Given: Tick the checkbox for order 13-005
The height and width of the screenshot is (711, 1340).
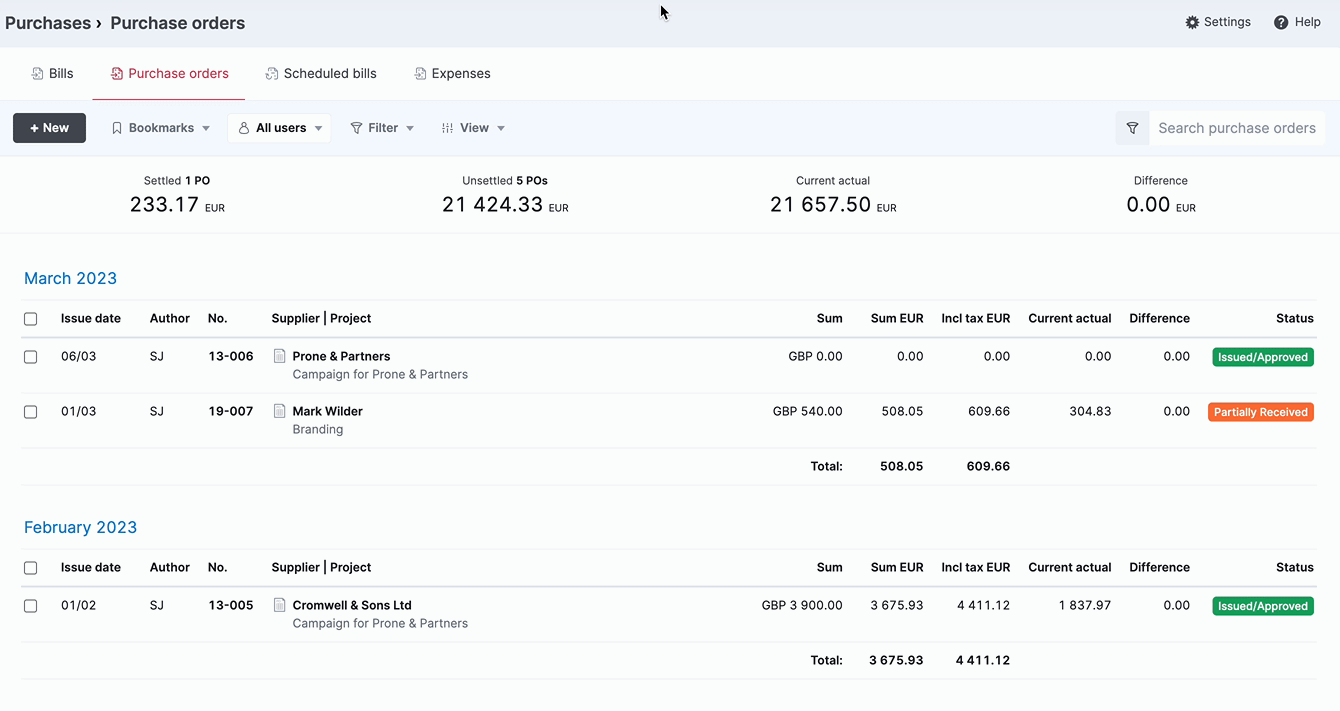Looking at the screenshot, I should pos(31,606).
